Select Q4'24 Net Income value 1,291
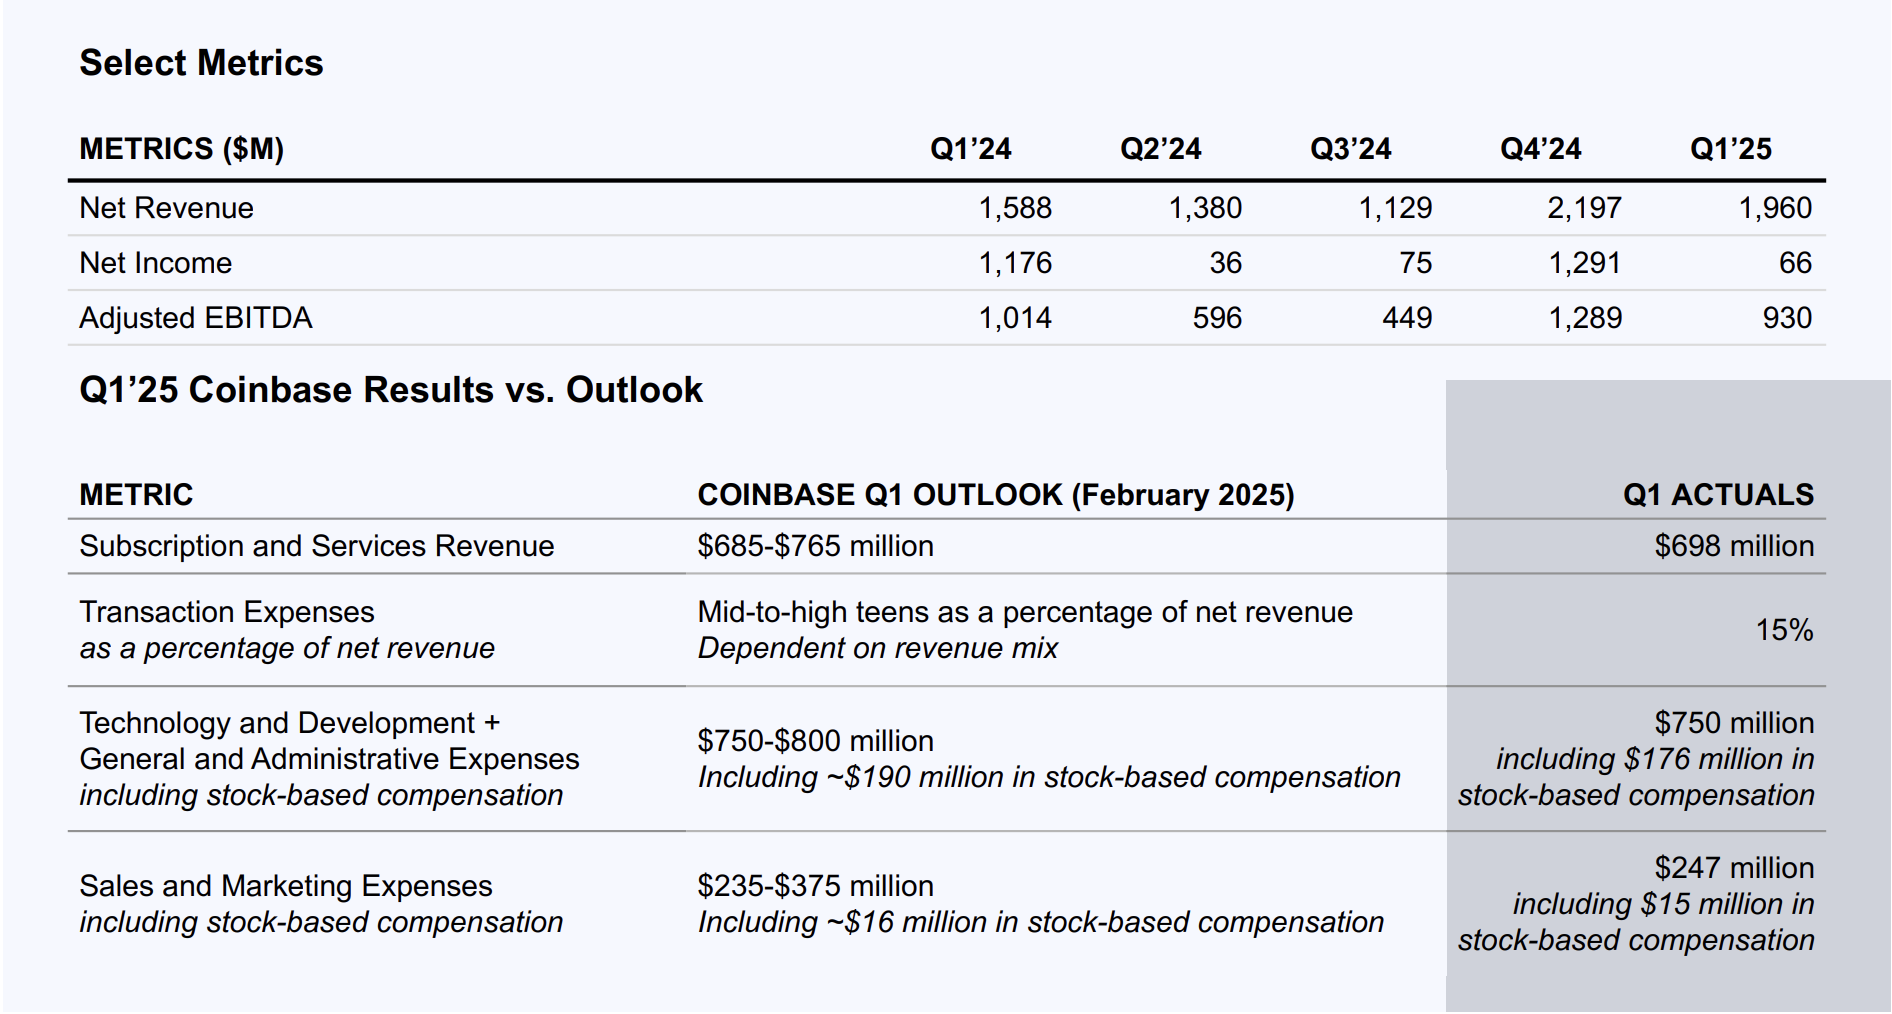Viewport: 1892px width, 1014px height. click(1584, 263)
